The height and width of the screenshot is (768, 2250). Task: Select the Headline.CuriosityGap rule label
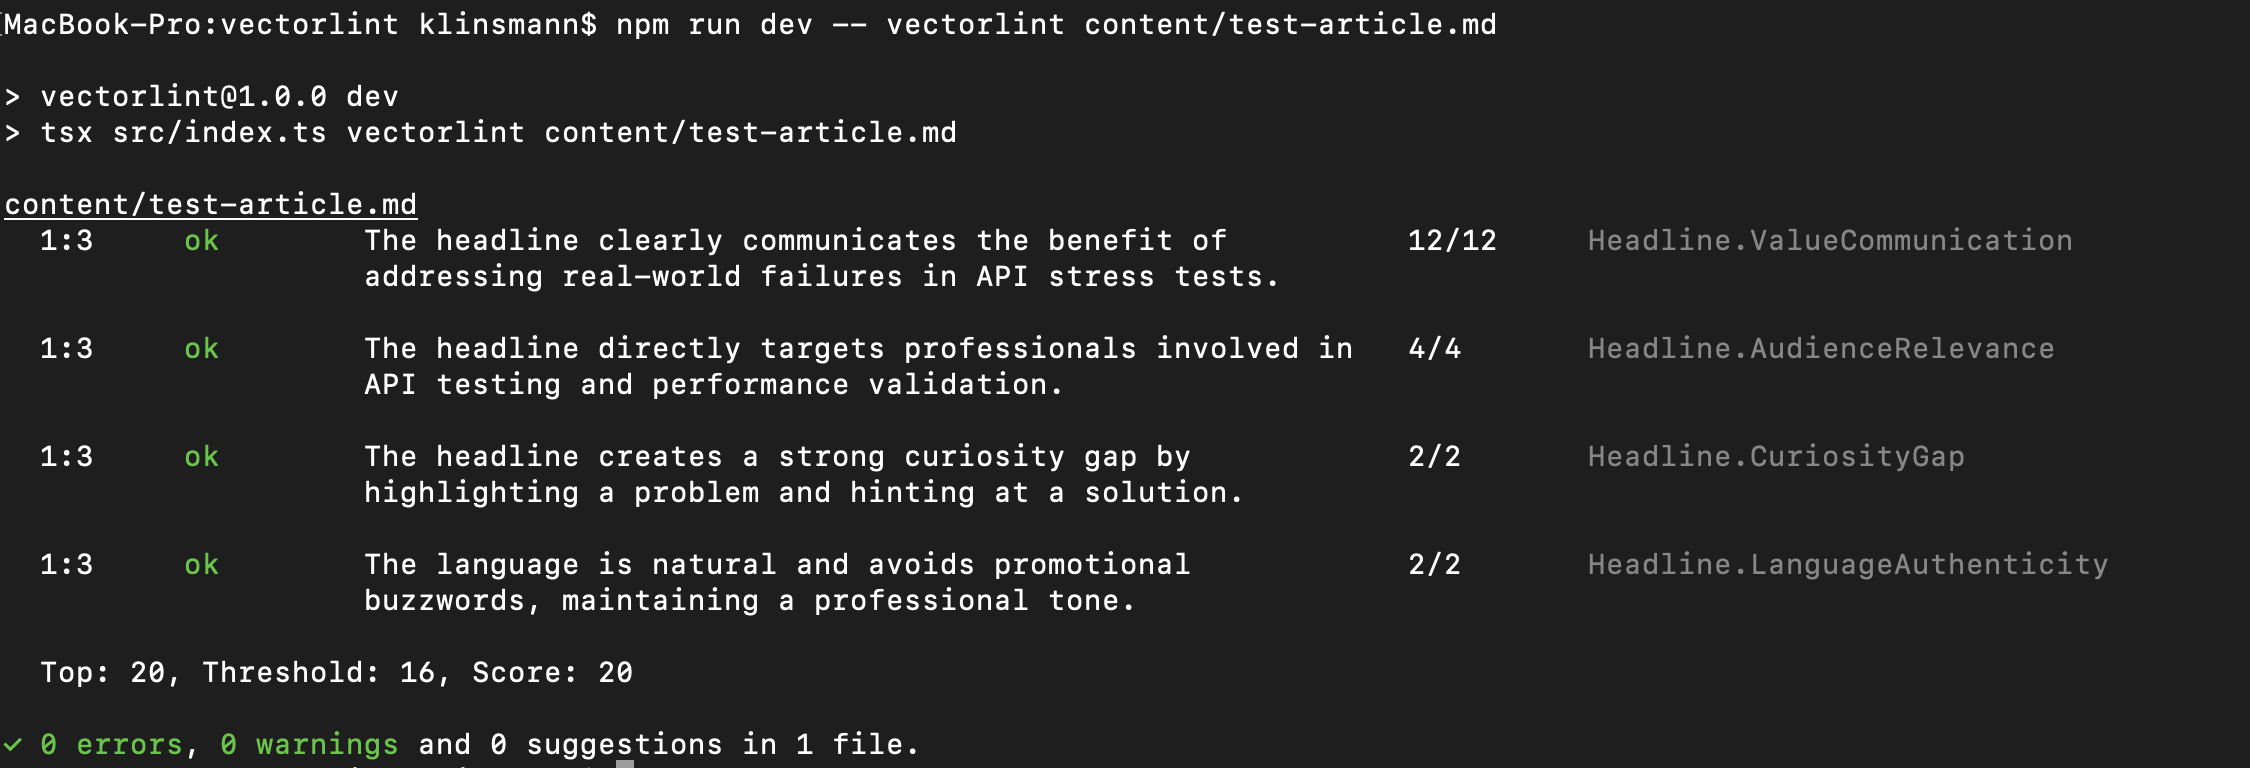pyautogui.click(x=1775, y=457)
